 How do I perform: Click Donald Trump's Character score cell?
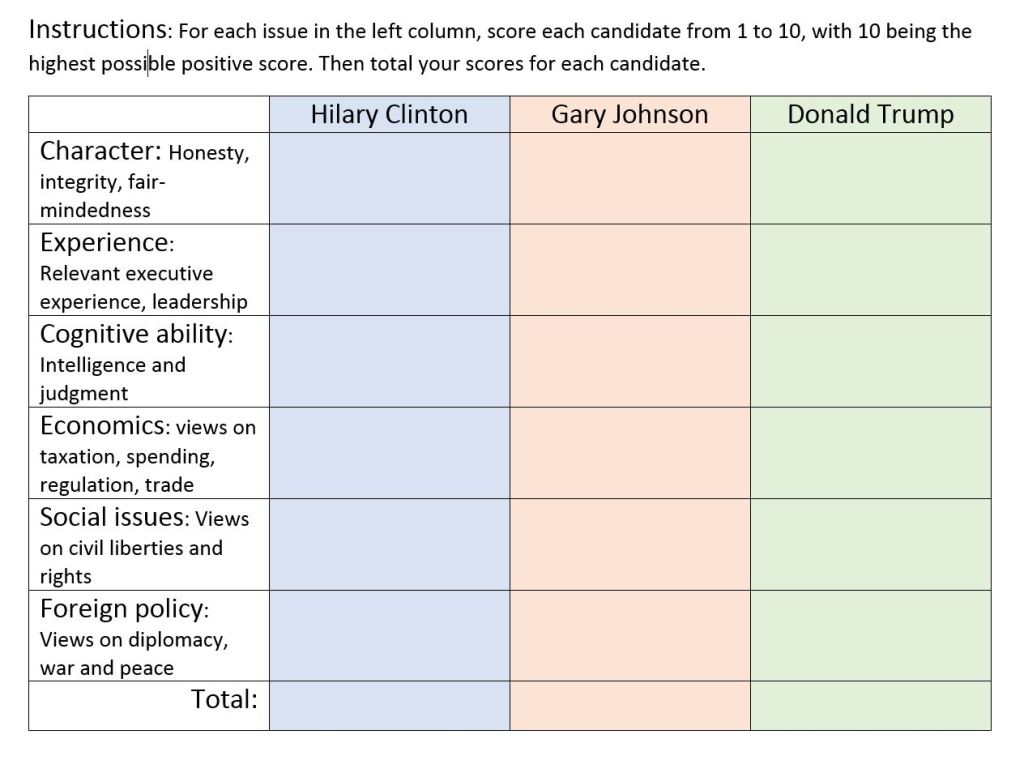click(871, 178)
